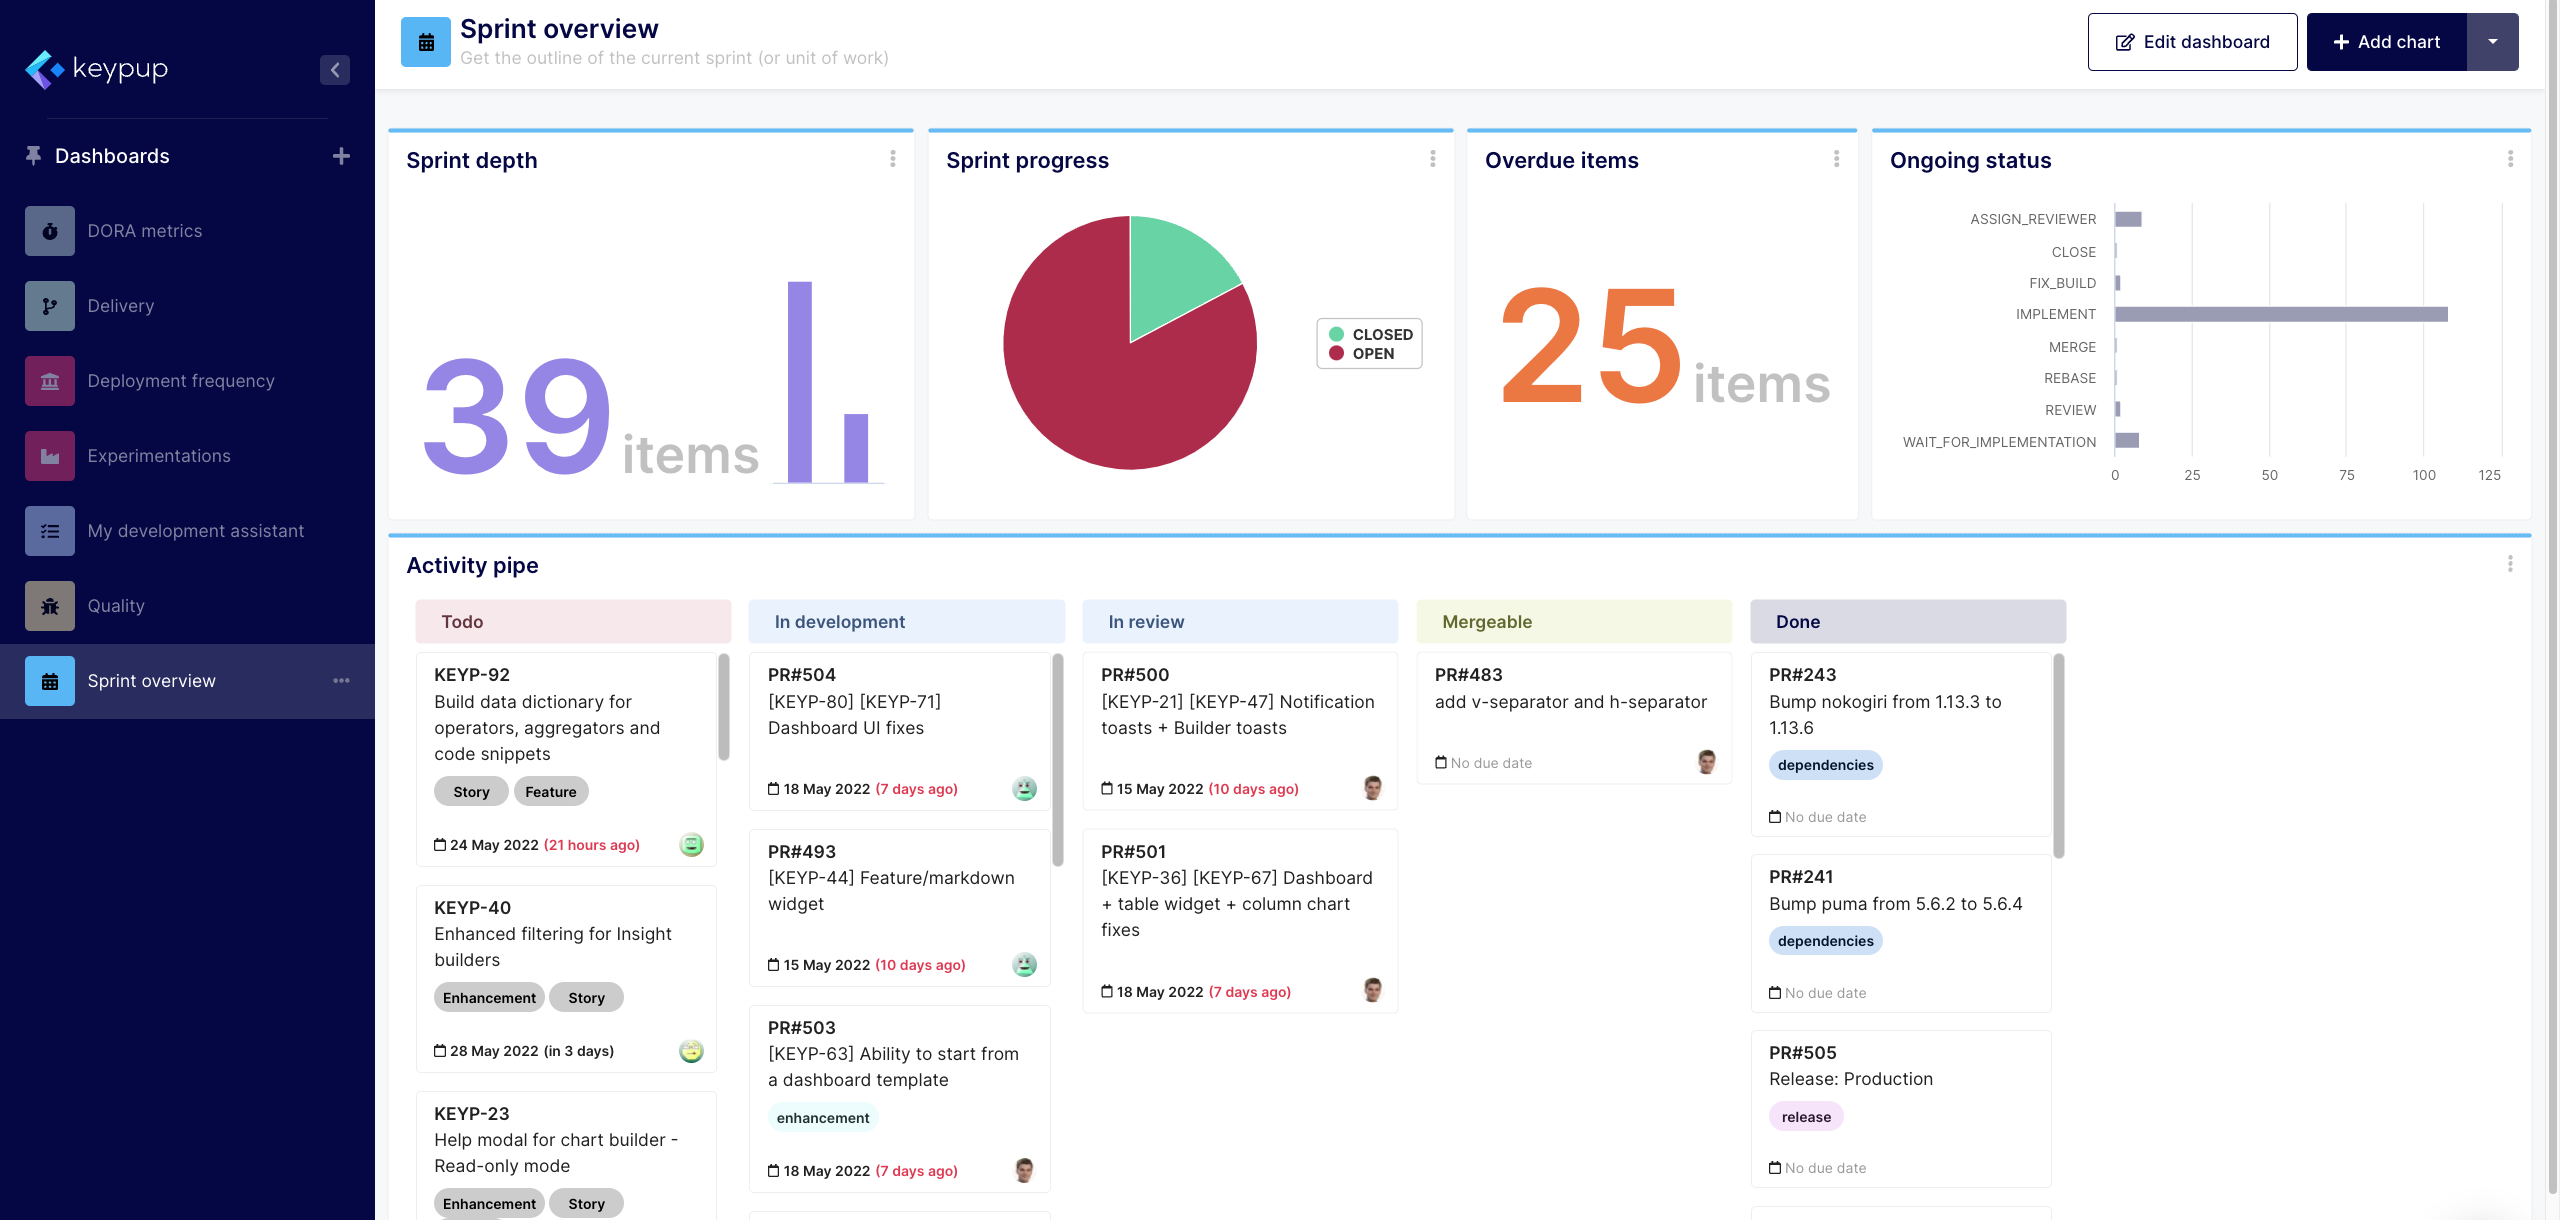Image resolution: width=2560 pixels, height=1220 pixels.
Task: Click the Edit dashboard button
Action: click(x=2192, y=42)
